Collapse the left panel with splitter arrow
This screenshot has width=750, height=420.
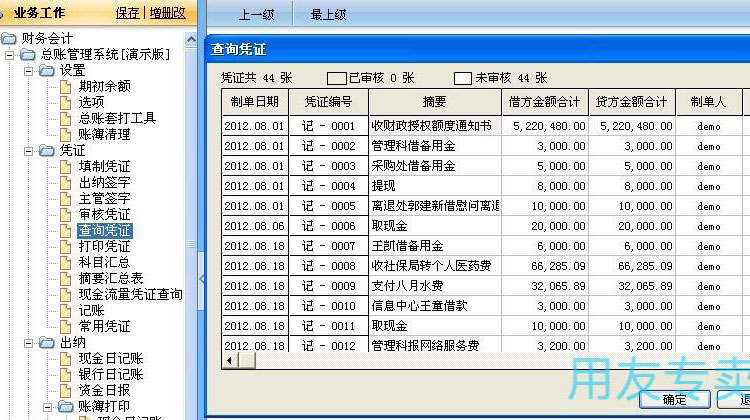tap(202, 279)
